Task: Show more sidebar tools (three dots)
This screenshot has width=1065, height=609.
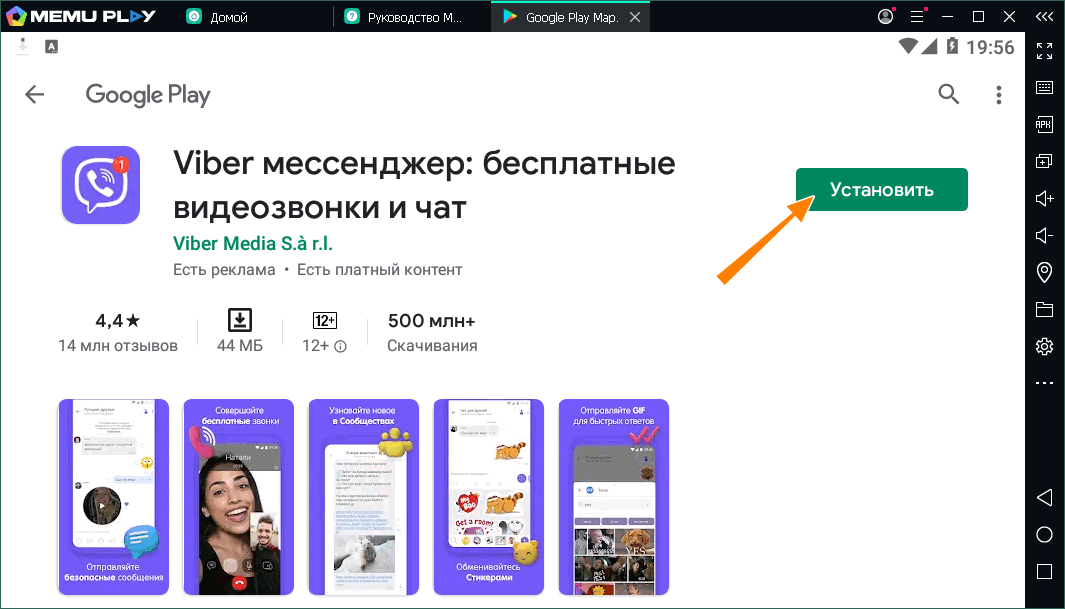Action: pyautogui.click(x=1045, y=383)
